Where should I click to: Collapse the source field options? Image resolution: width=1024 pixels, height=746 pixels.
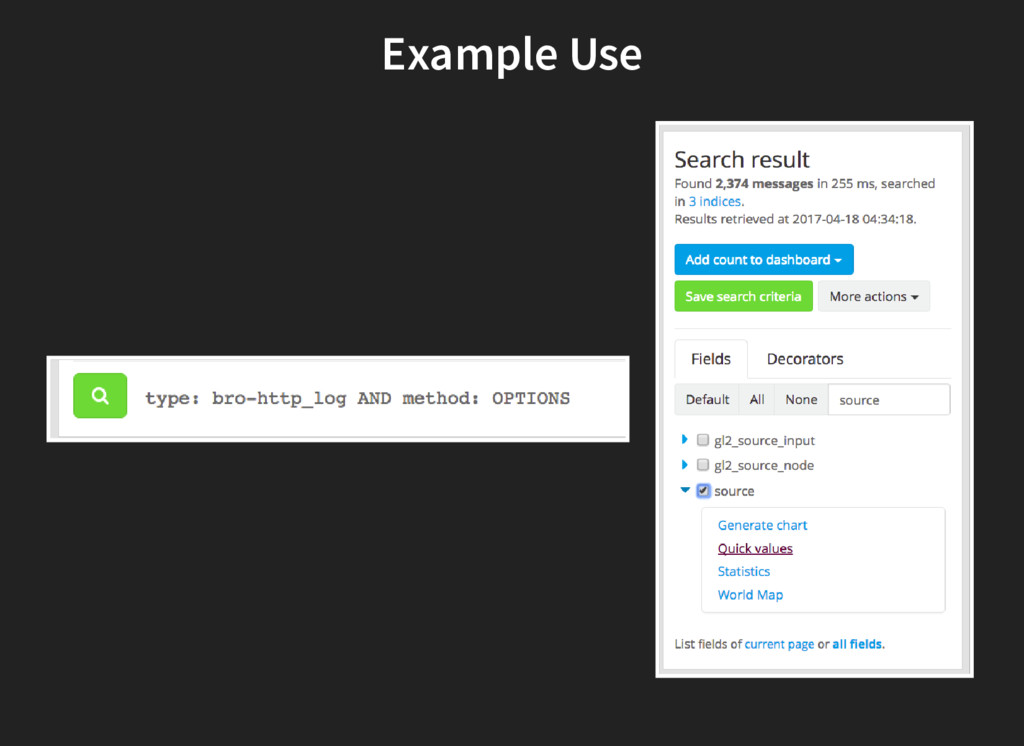685,491
